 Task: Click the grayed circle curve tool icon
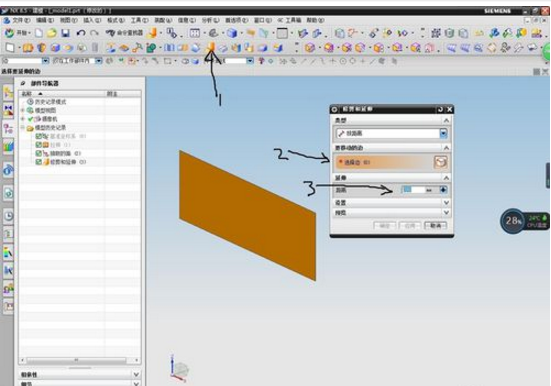pos(343,61)
